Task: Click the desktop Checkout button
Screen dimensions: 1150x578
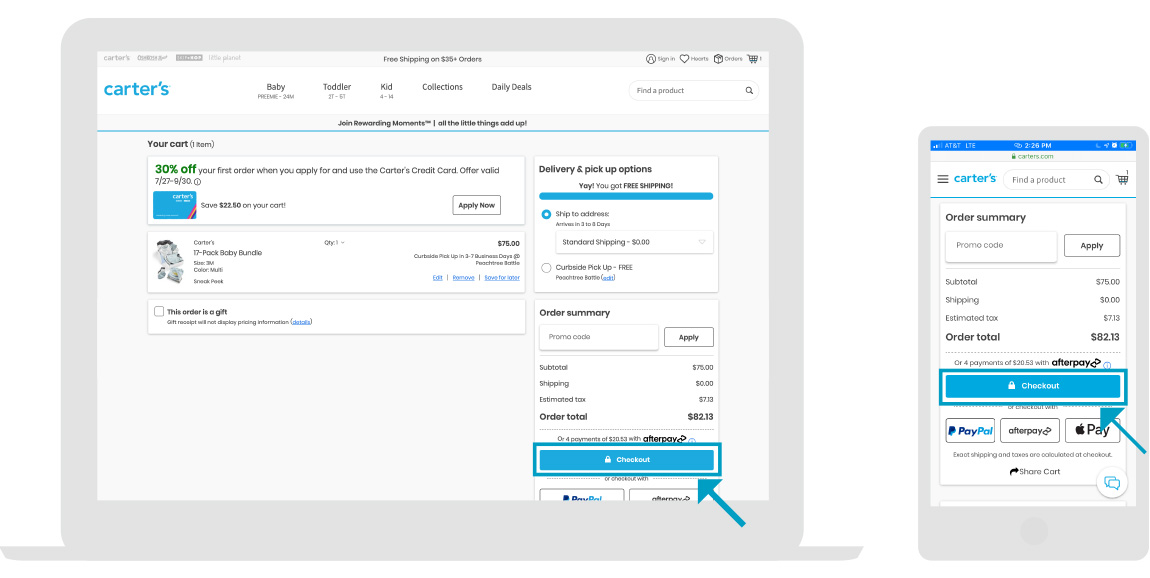Action: point(627,460)
